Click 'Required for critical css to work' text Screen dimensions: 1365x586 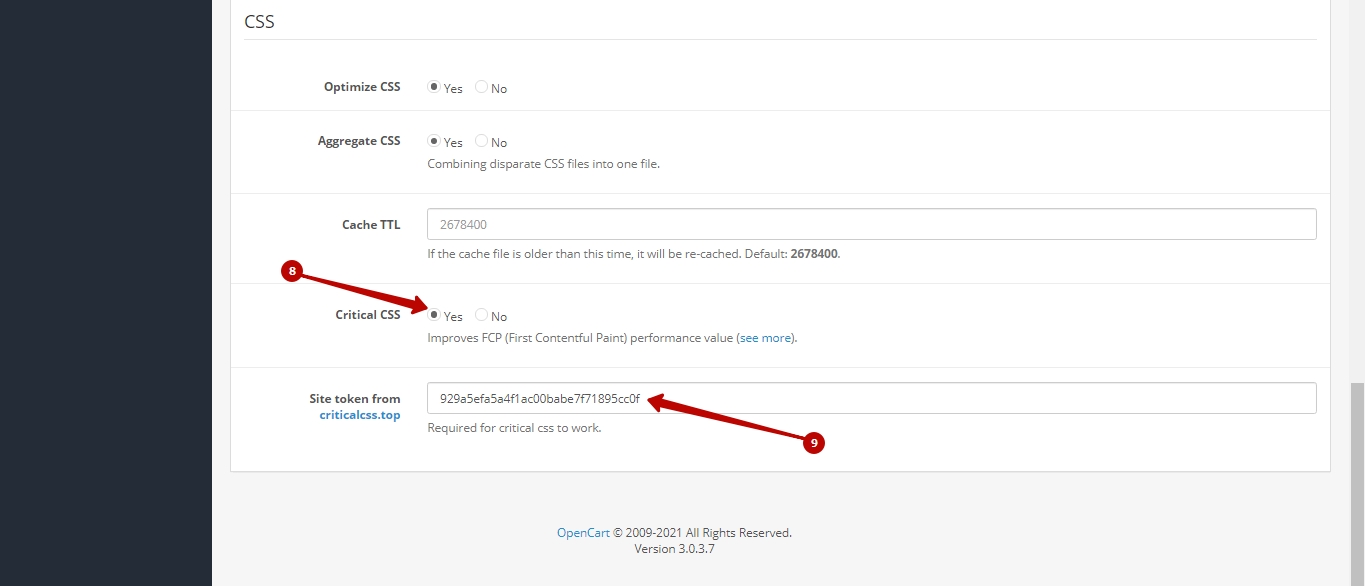tap(514, 428)
